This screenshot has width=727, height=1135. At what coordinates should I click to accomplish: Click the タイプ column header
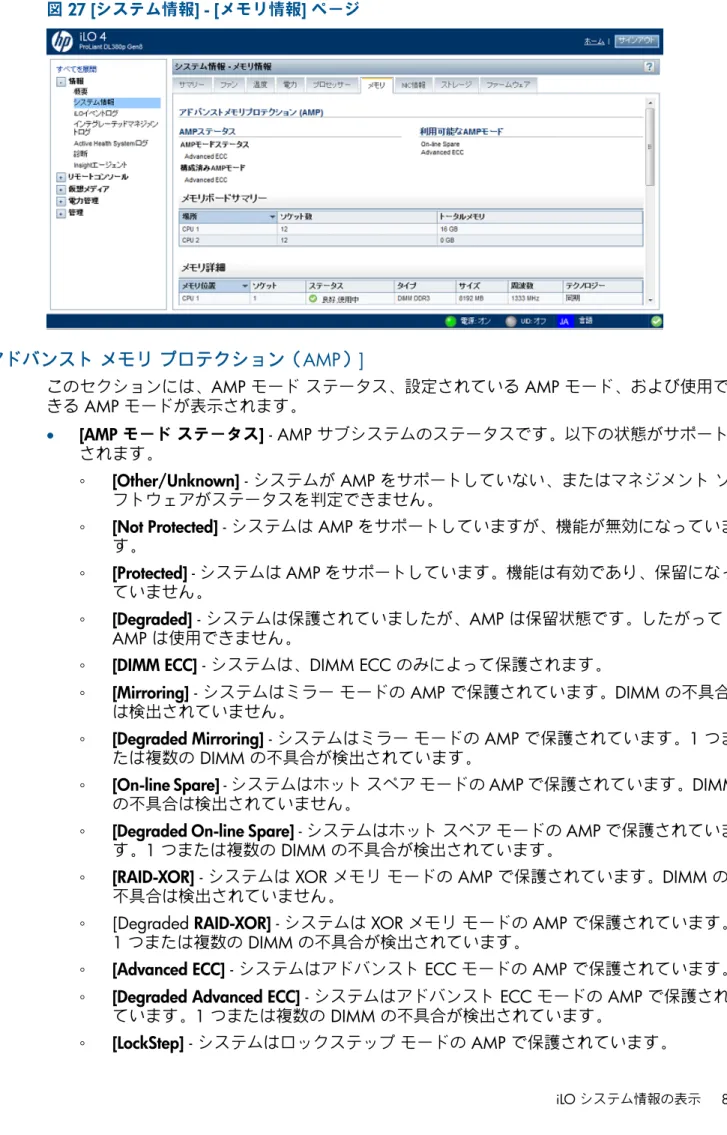pyautogui.click(x=425, y=286)
